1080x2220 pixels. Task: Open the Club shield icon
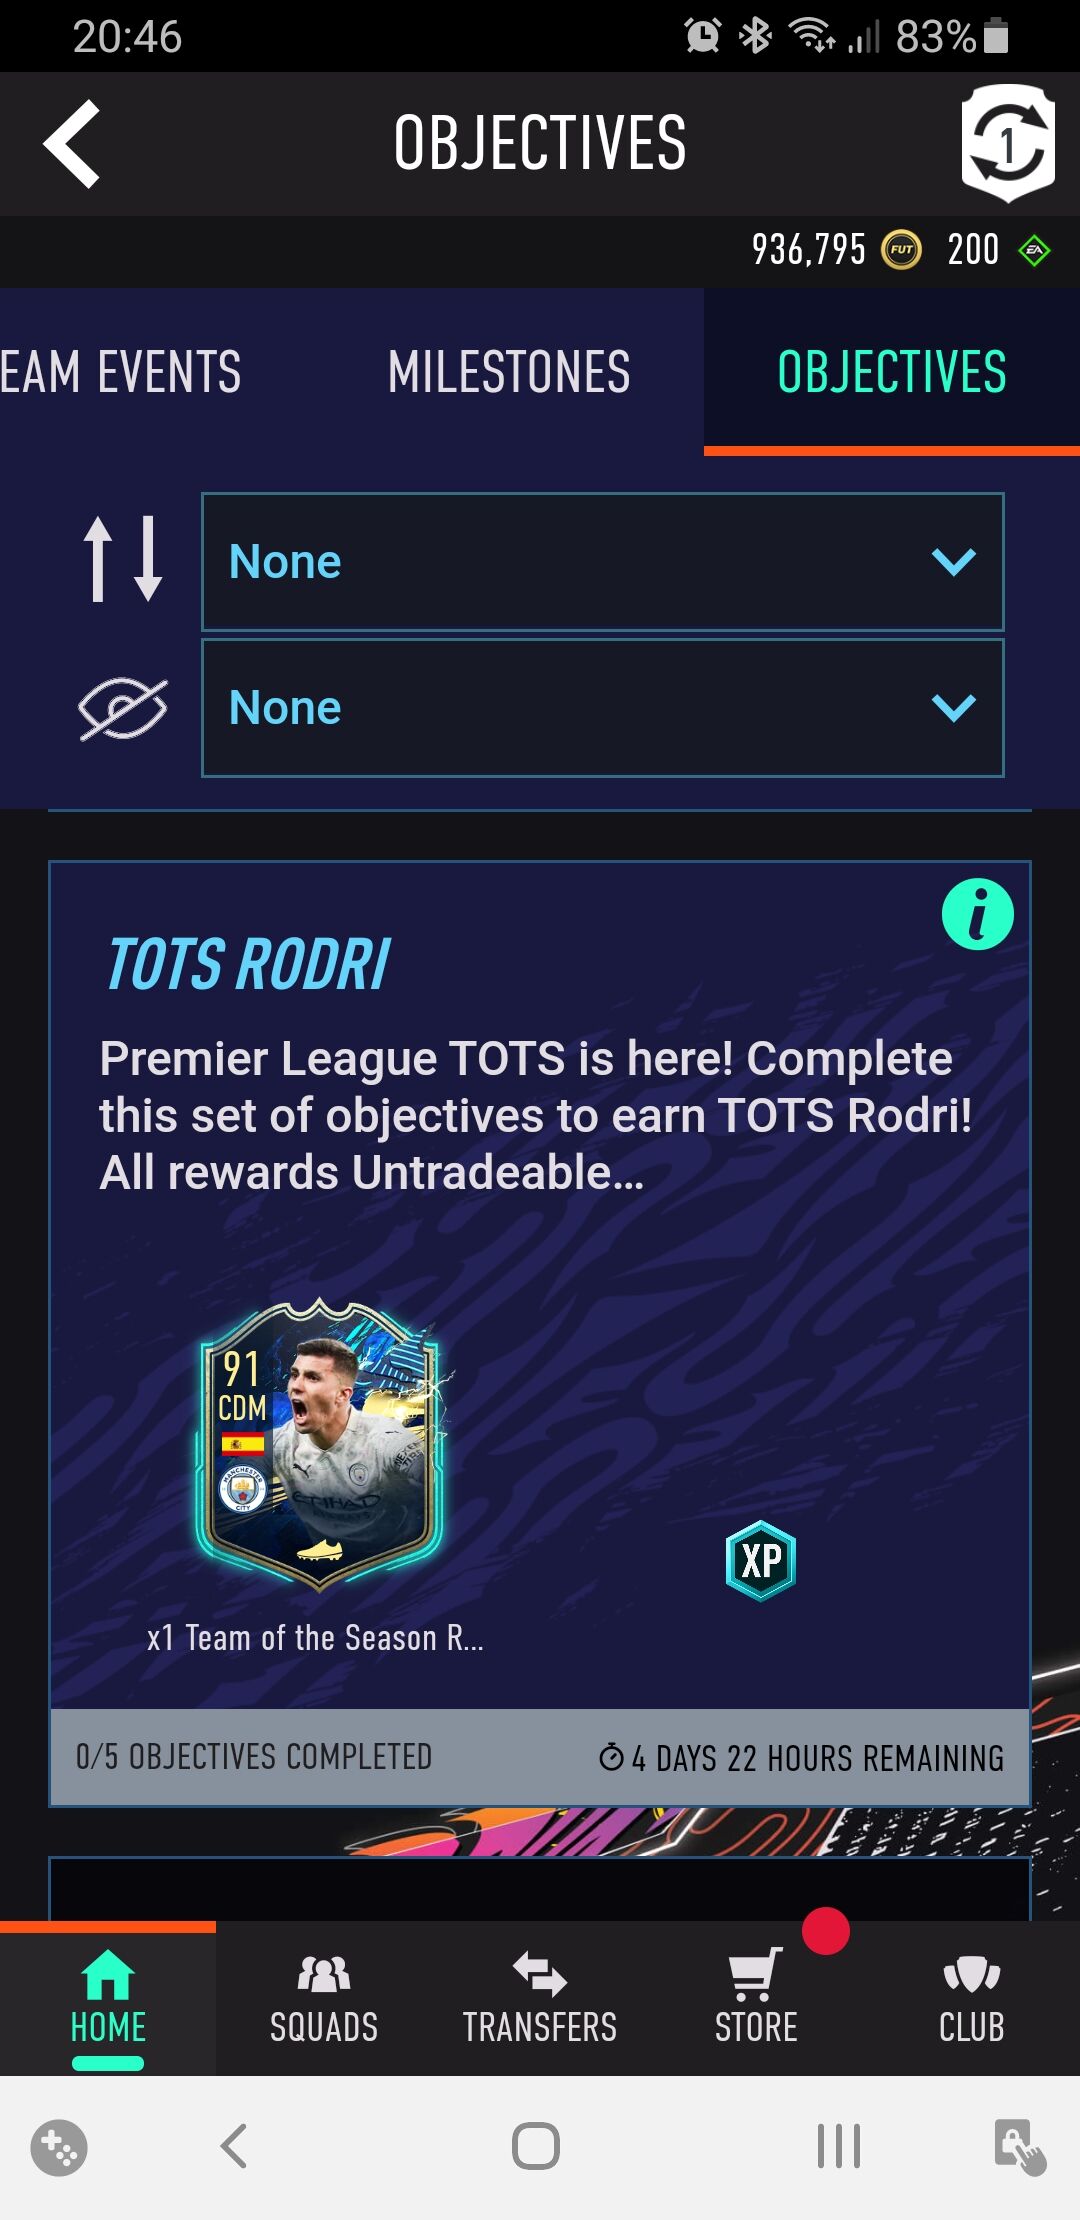971,1975
